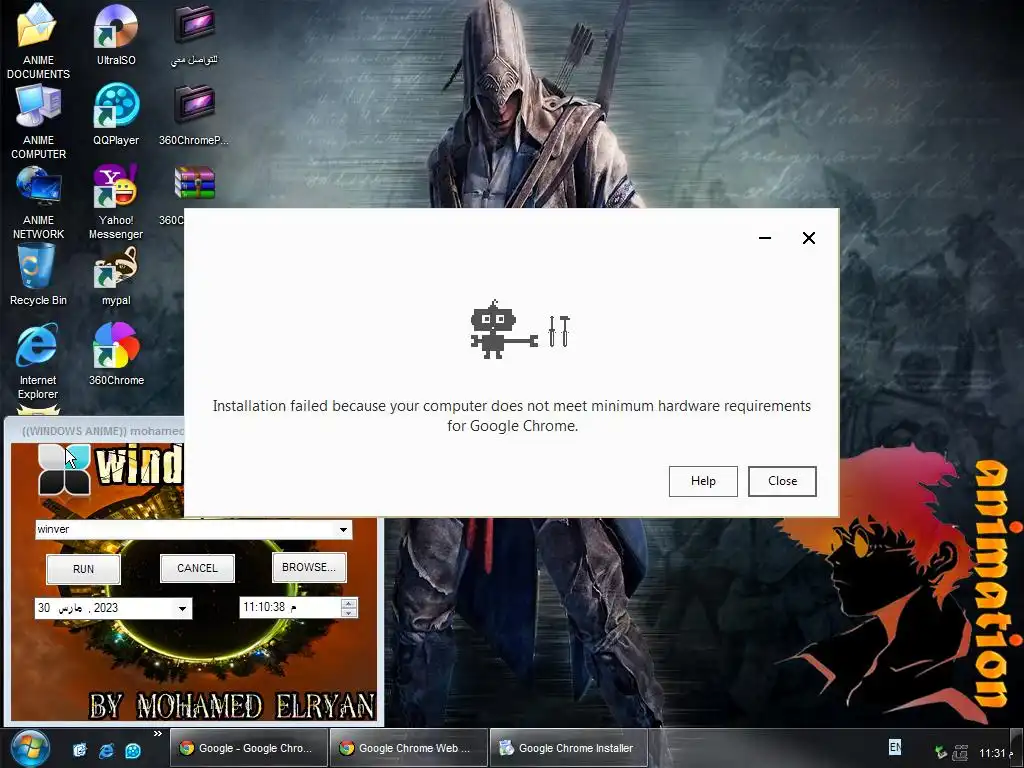This screenshot has height=768, width=1024.
Task: Open the Arabic-named folder on the desktop
Action: click(x=194, y=35)
